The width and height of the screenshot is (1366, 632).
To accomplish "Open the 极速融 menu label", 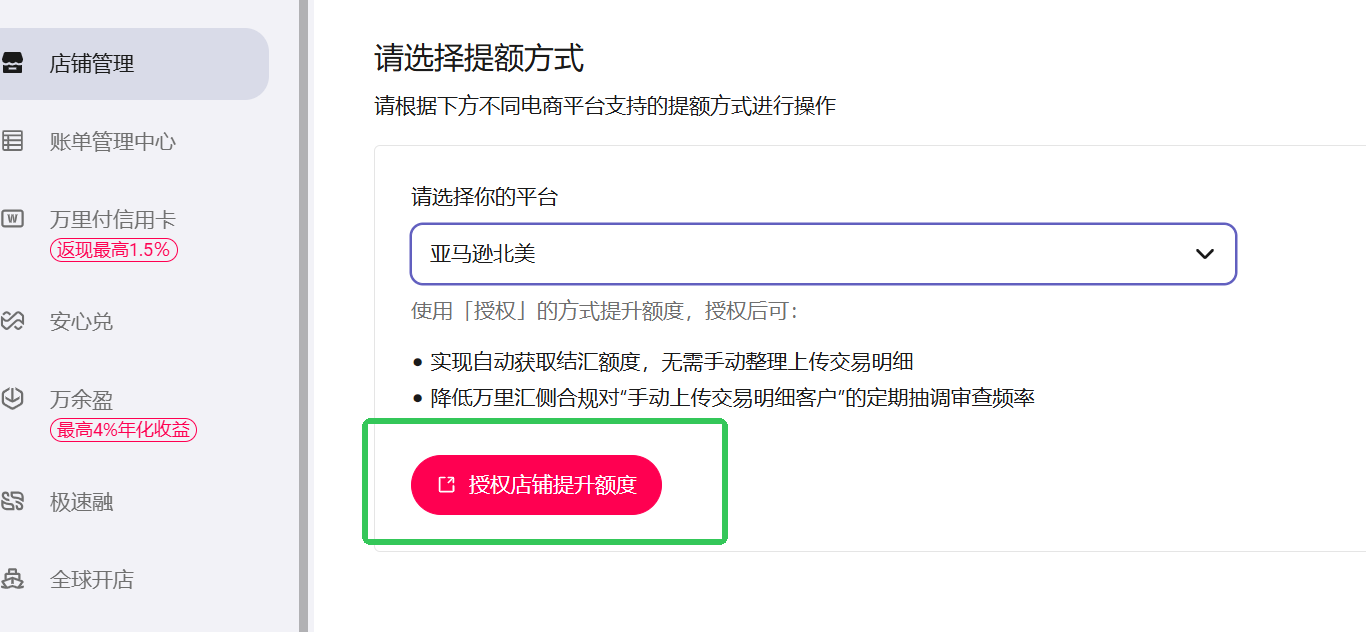I will pos(82,502).
